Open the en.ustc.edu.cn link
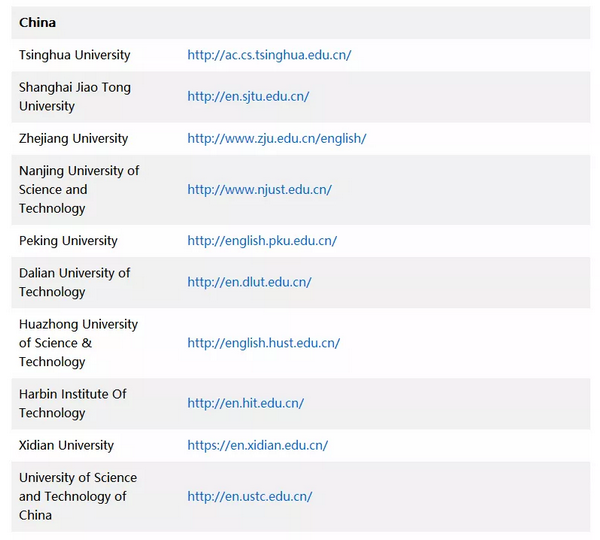 click(249, 497)
